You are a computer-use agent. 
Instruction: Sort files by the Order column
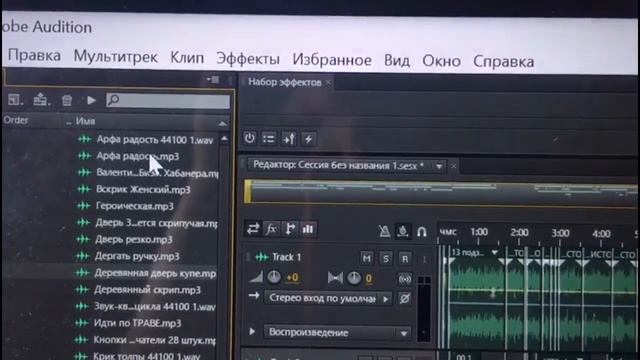pyautogui.click(x=16, y=120)
